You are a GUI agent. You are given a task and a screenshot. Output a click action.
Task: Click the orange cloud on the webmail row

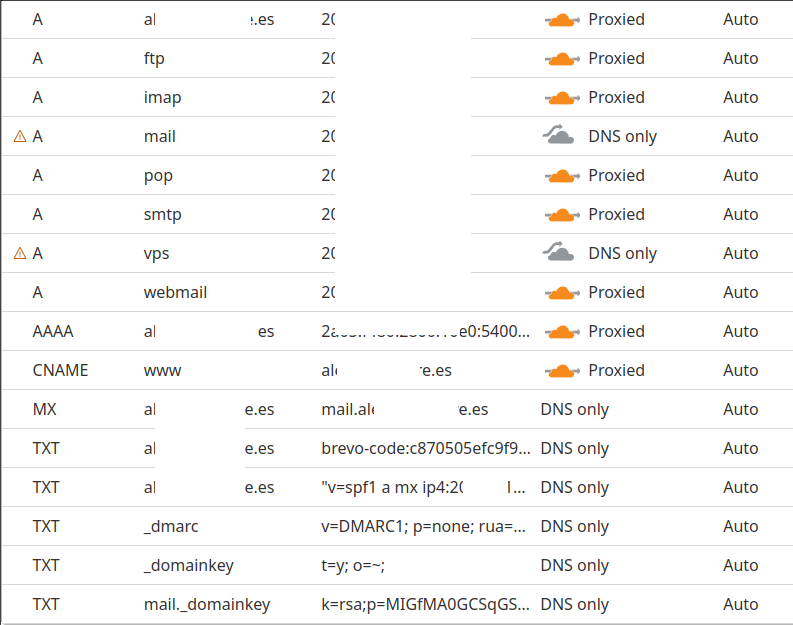562,293
